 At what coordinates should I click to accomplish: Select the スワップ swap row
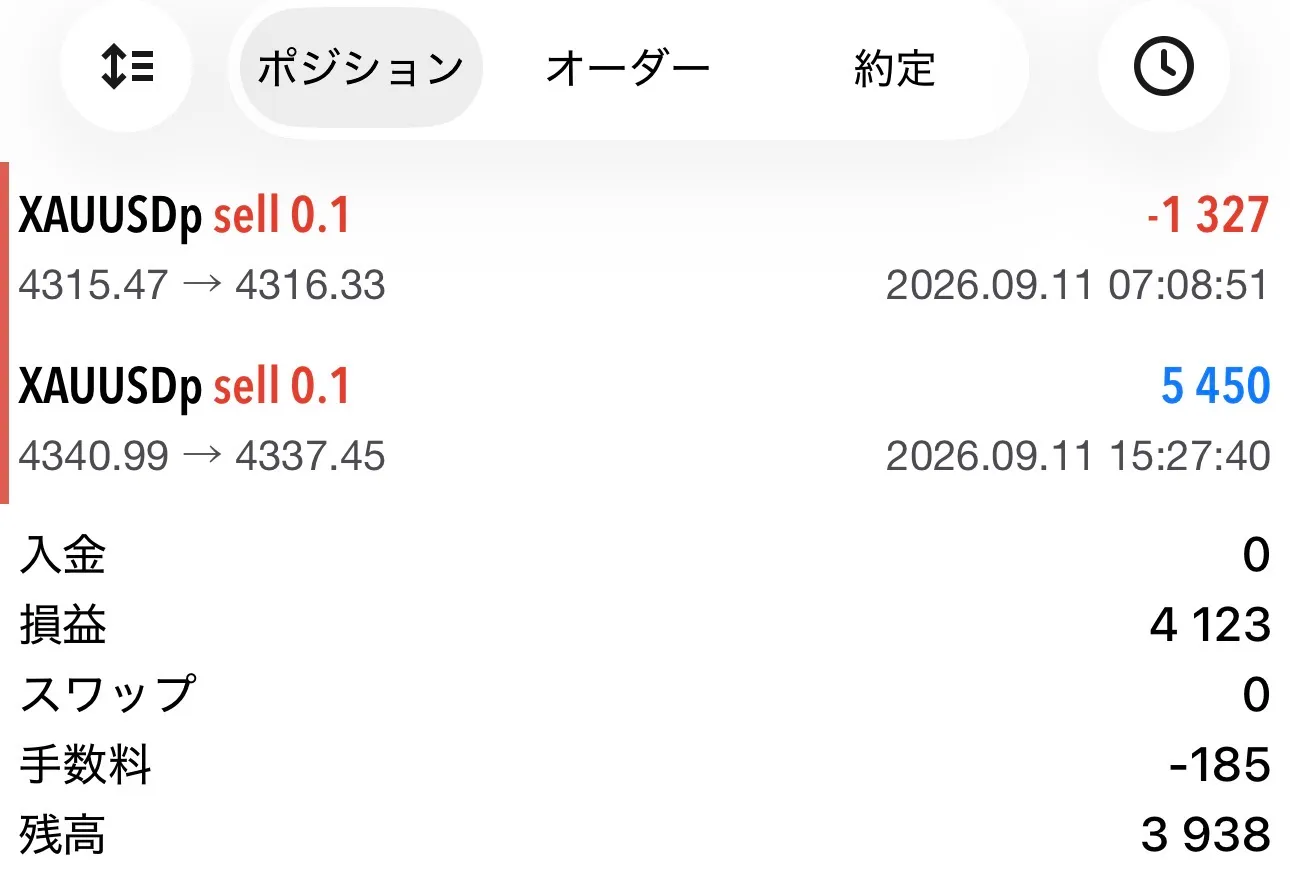pyautogui.click(x=645, y=695)
